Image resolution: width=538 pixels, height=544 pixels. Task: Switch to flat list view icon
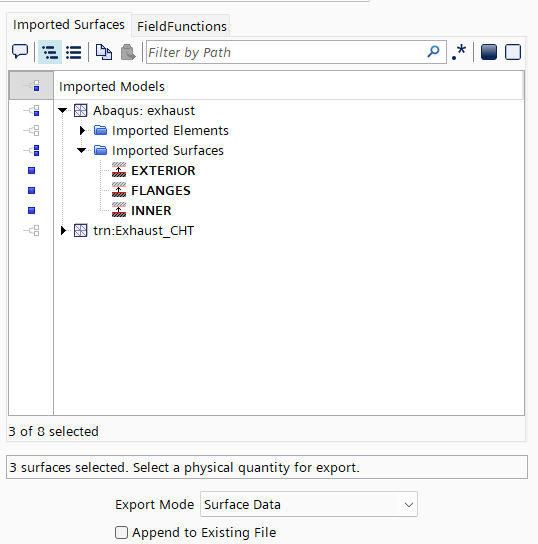[74, 52]
